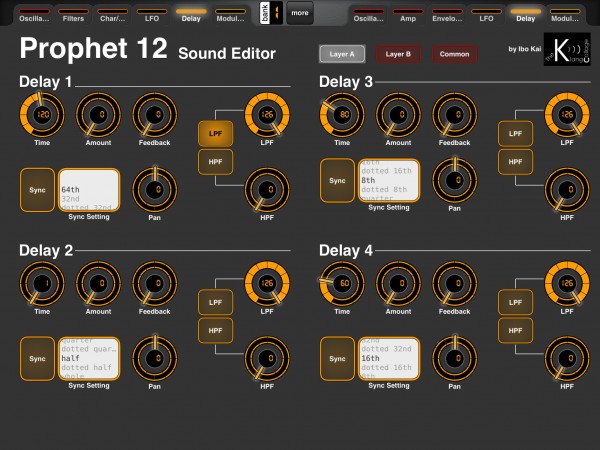Switch to the left Oscillators tab

click(x=34, y=15)
